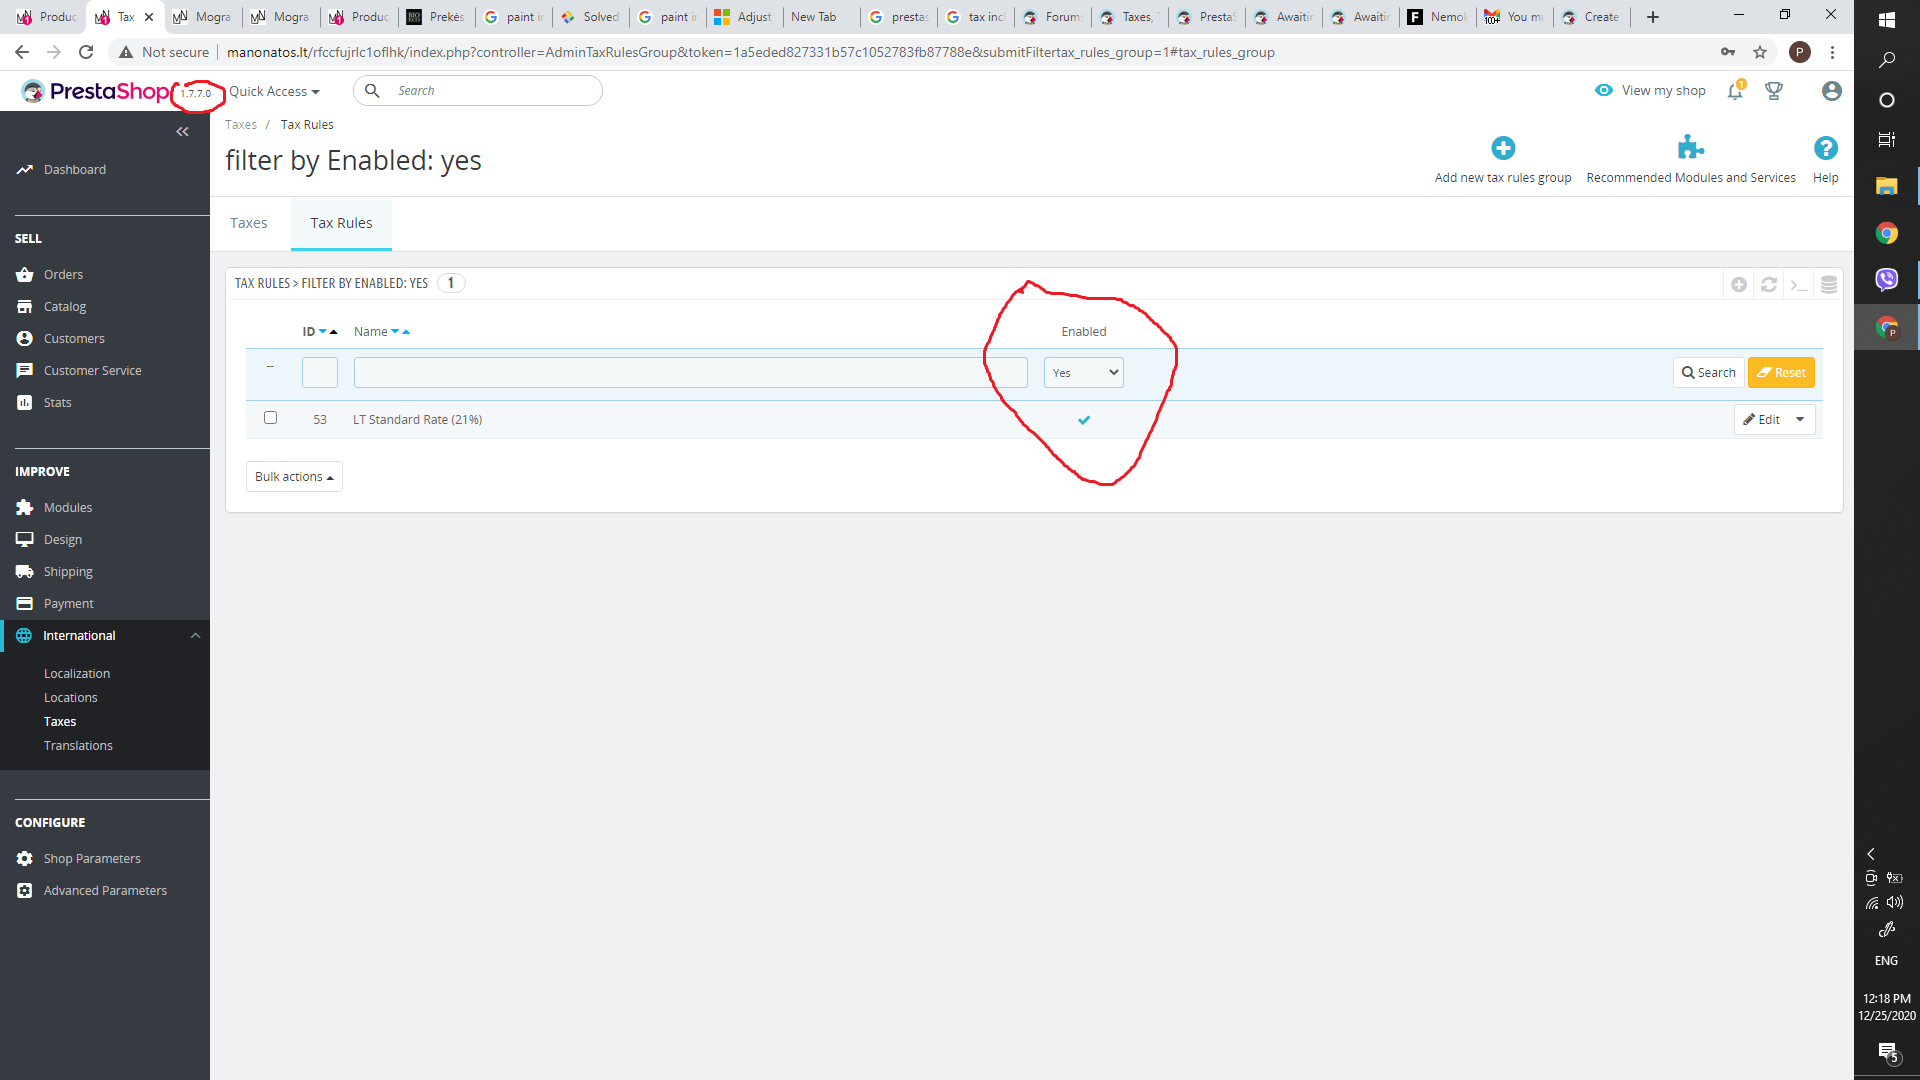Open Modules in the sidebar menu
This screenshot has height=1080, width=1920.
[x=67, y=508]
